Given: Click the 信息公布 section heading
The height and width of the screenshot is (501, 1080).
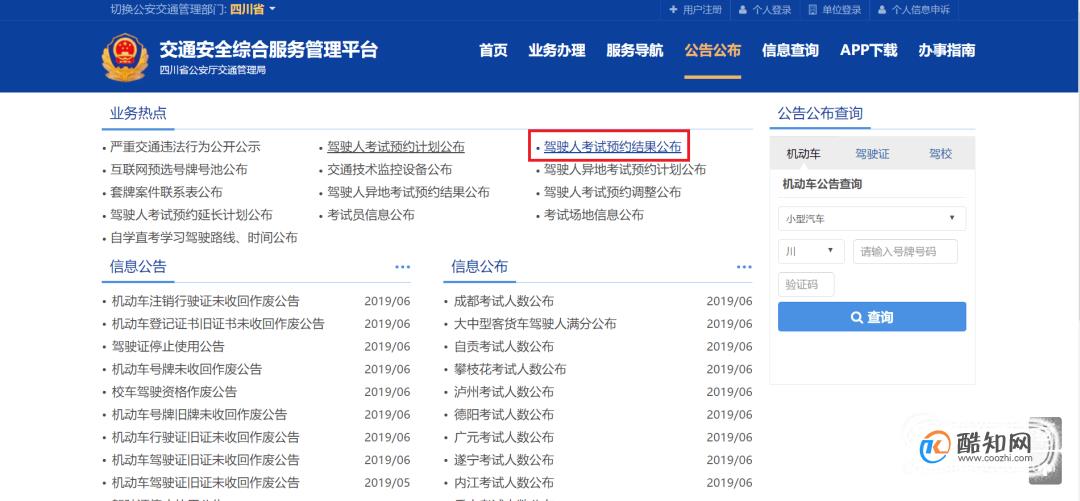Looking at the screenshot, I should tap(479, 267).
